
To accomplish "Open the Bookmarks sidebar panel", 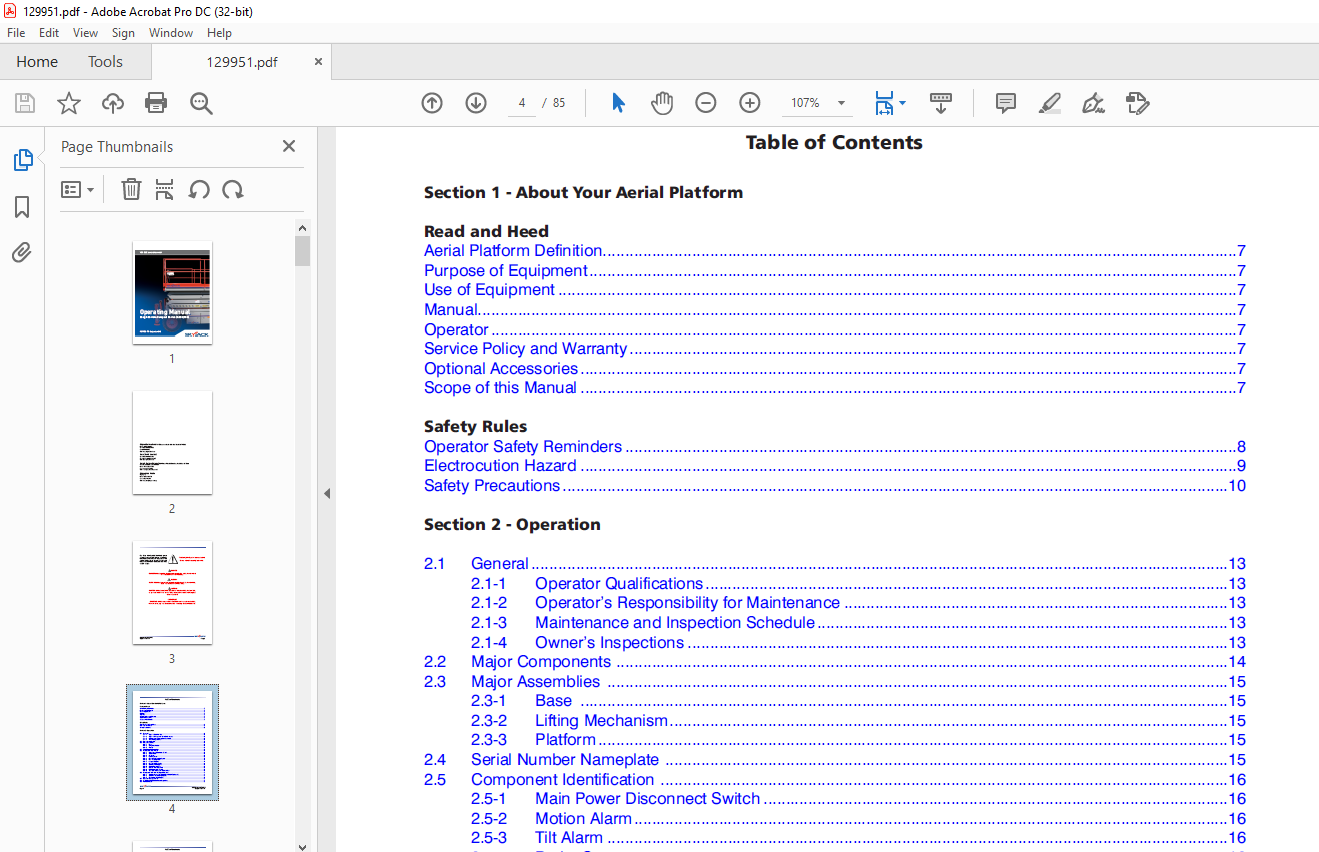I will [22, 207].
